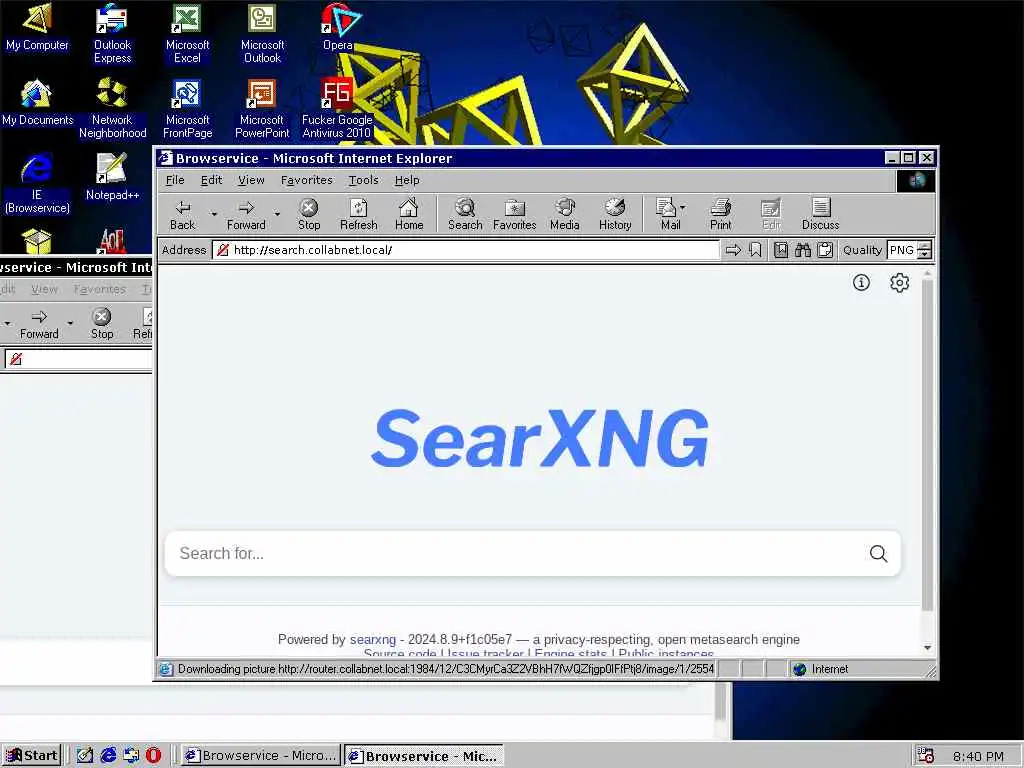
Task: Select the Microsoft FrontPage desktop shortcut
Action: (x=187, y=108)
